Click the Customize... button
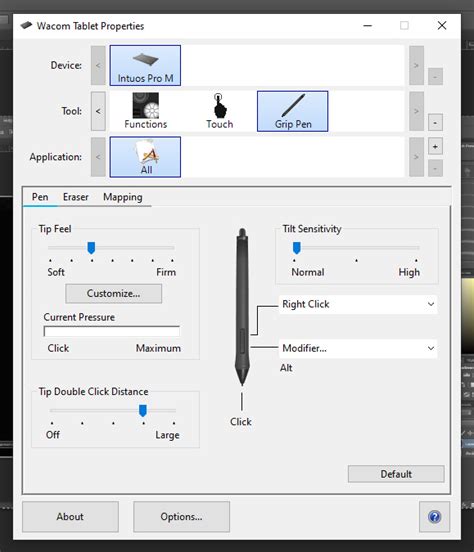 pos(114,294)
